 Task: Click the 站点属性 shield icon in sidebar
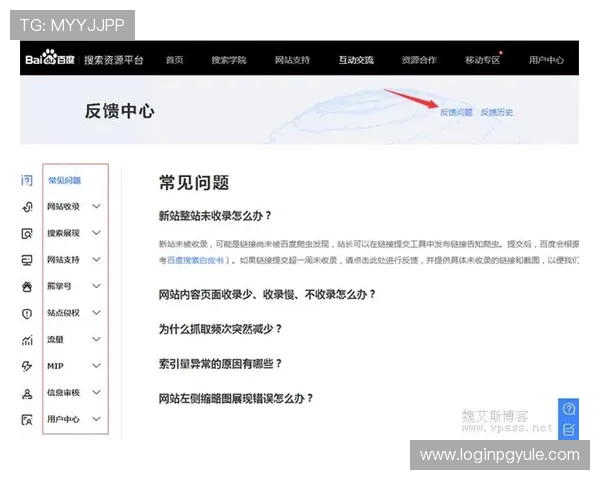(x=27, y=313)
